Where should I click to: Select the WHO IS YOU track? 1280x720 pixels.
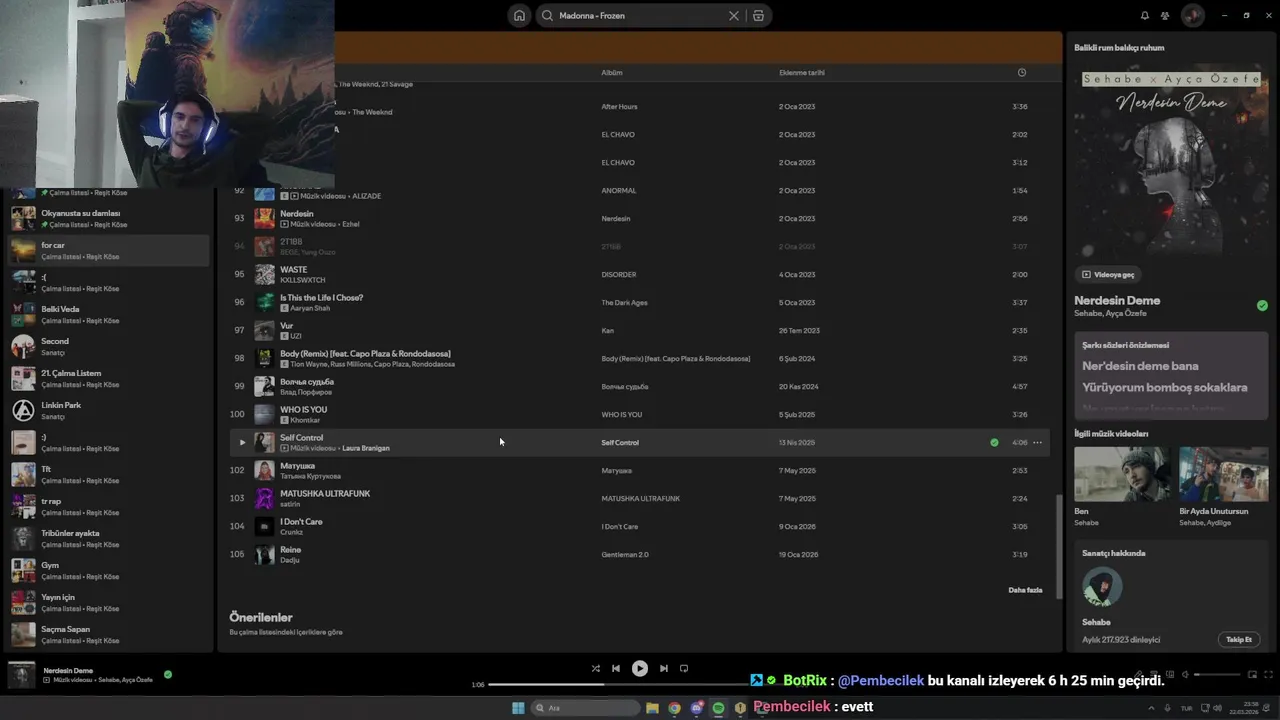pyautogui.click(x=640, y=414)
